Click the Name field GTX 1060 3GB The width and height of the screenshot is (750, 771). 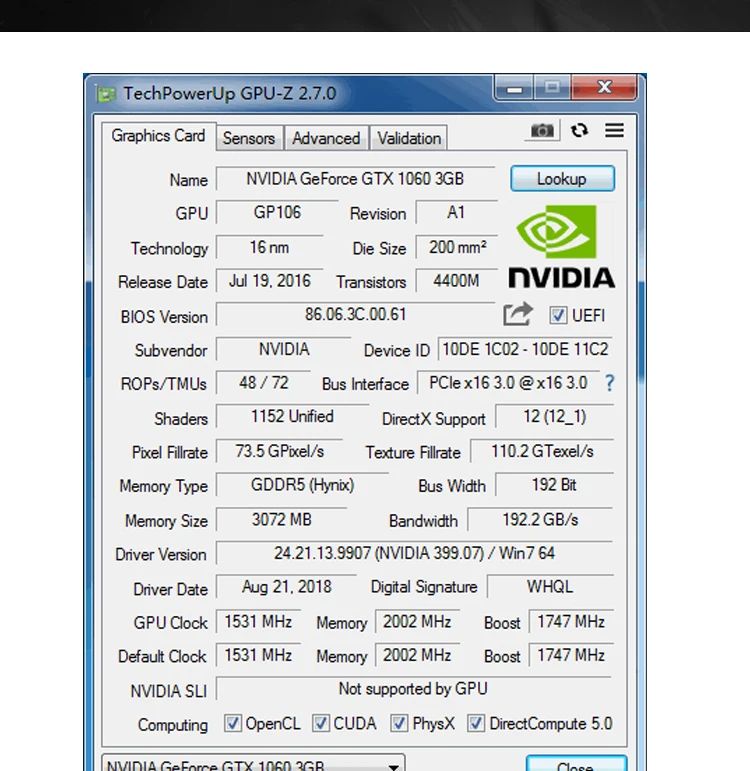coord(355,179)
